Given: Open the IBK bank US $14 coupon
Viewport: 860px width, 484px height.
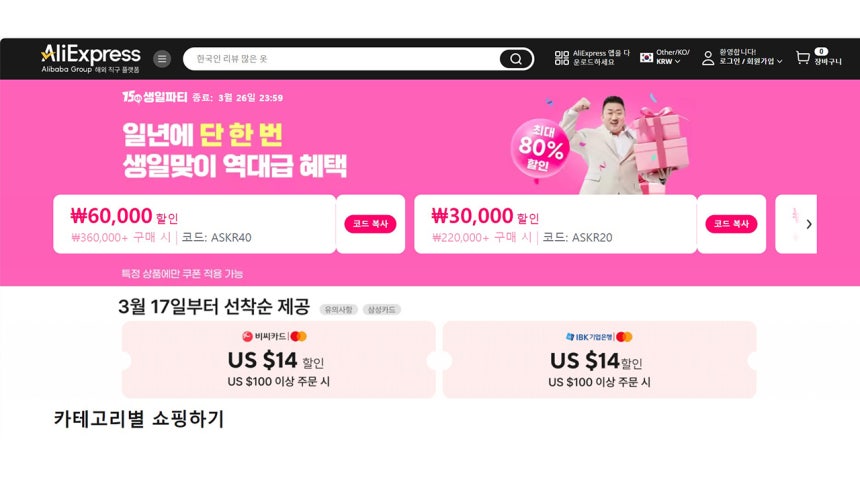Looking at the screenshot, I should (599, 359).
